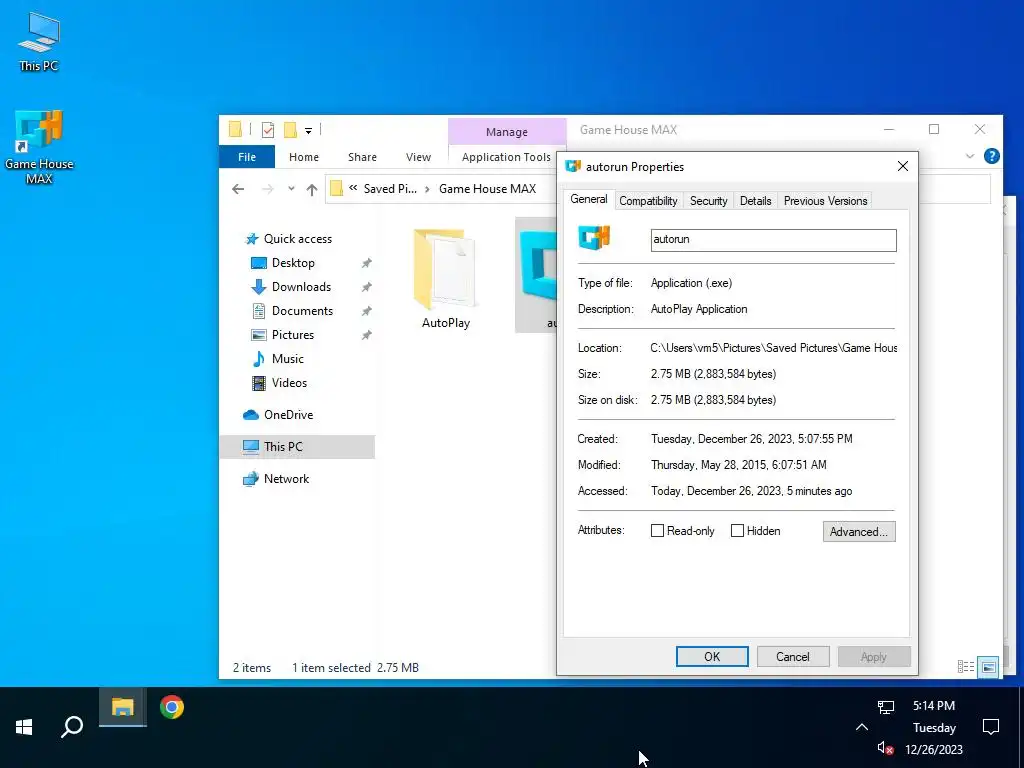Image resolution: width=1024 pixels, height=768 pixels.
Task: Open Customize Quick Access Toolbar dropdown
Action: coord(308,131)
